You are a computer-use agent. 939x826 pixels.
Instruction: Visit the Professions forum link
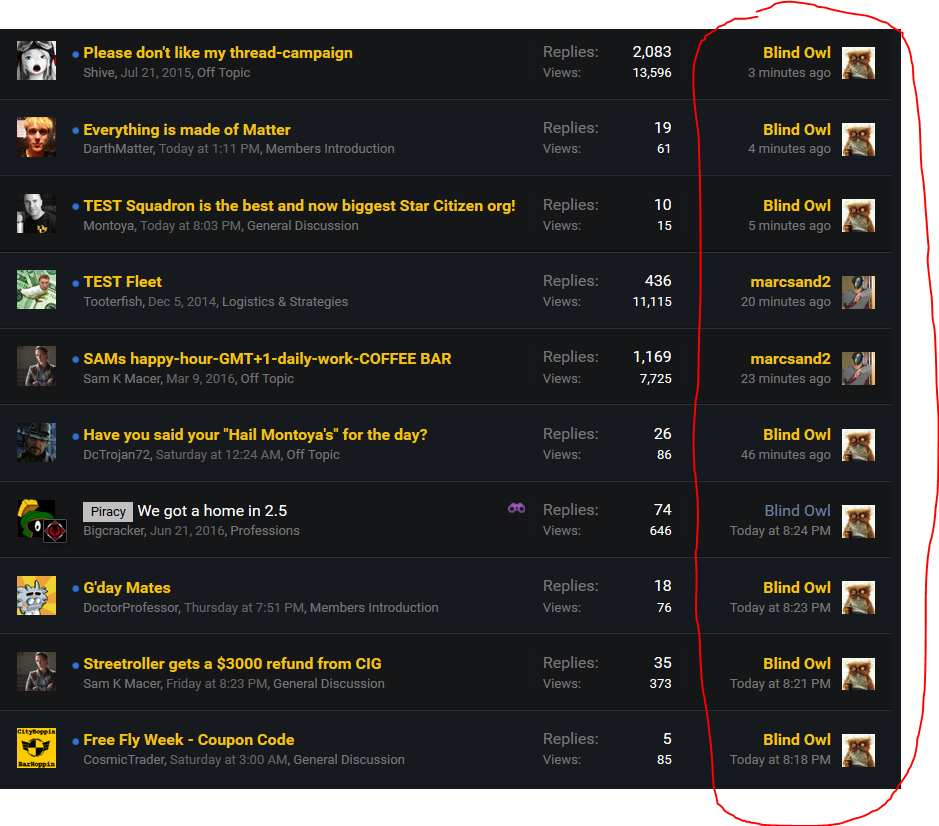(x=265, y=531)
